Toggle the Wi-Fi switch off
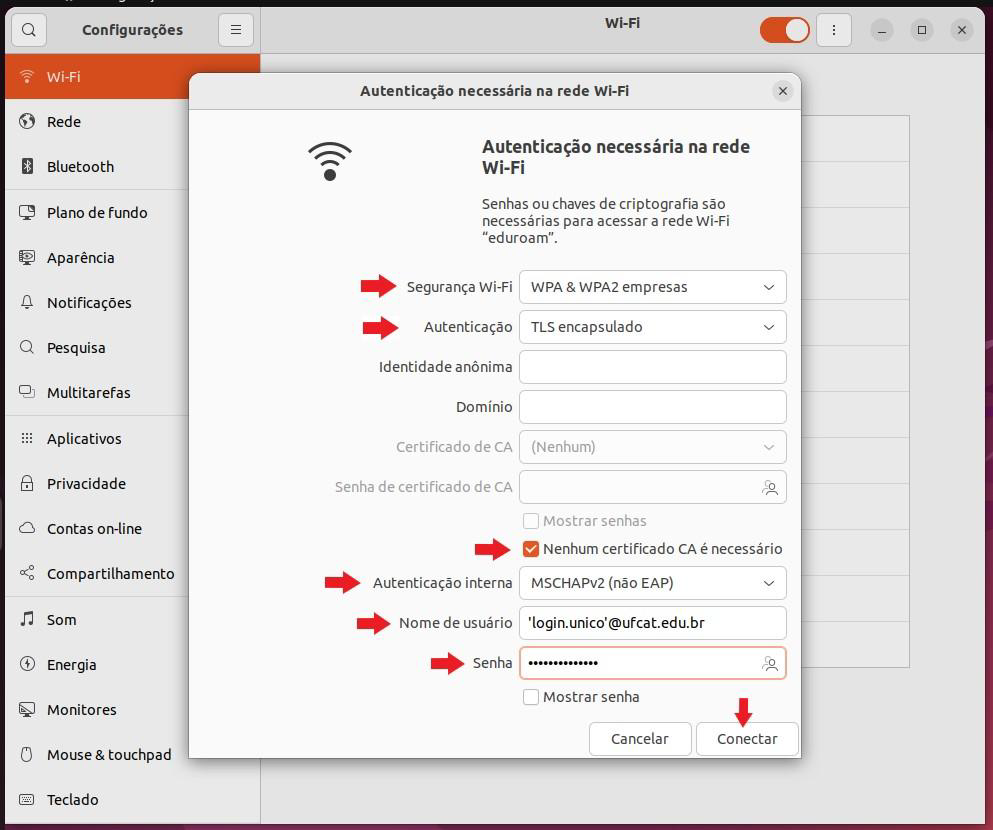 [785, 30]
